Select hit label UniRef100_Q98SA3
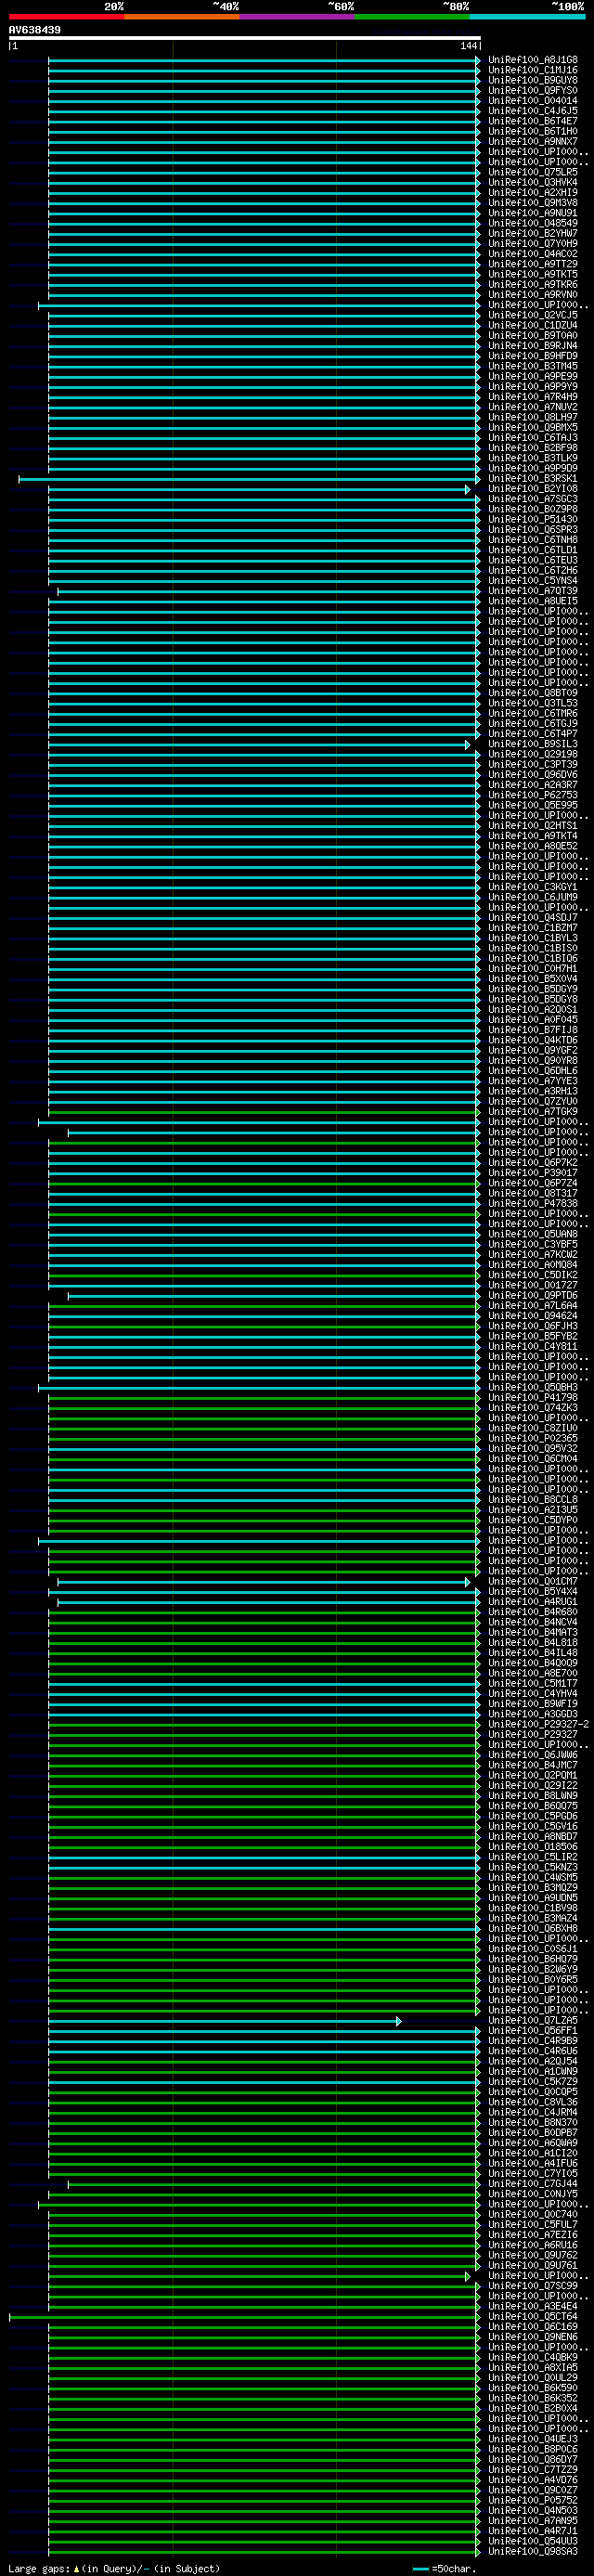Screen dimensions: 594x2576 [533, 2551]
